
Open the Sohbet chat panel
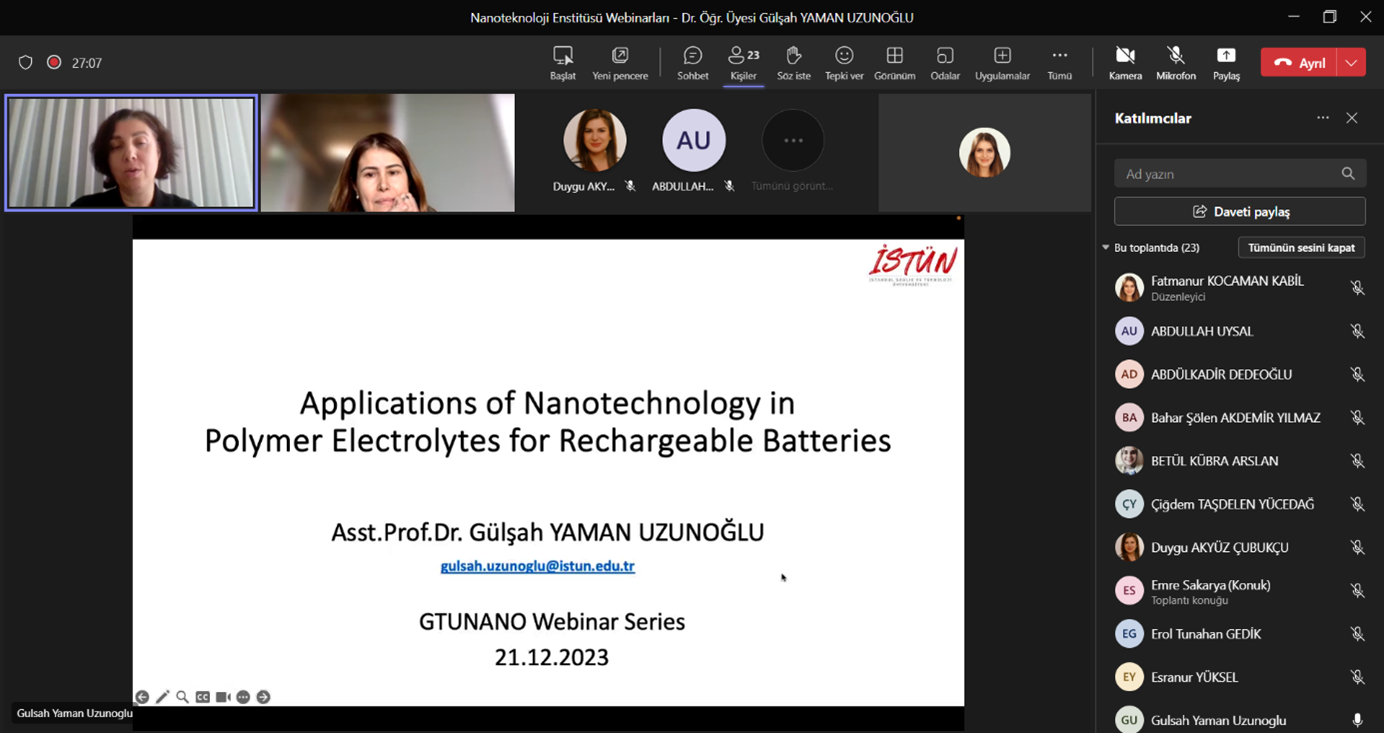click(x=692, y=62)
